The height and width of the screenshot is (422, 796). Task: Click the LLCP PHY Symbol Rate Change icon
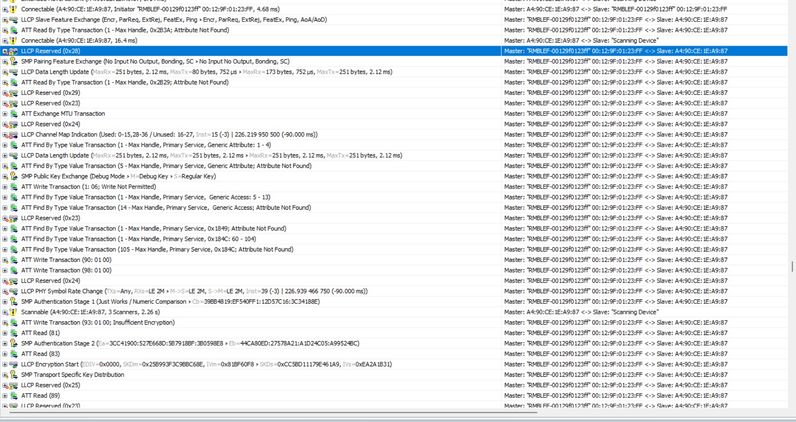pos(13,291)
